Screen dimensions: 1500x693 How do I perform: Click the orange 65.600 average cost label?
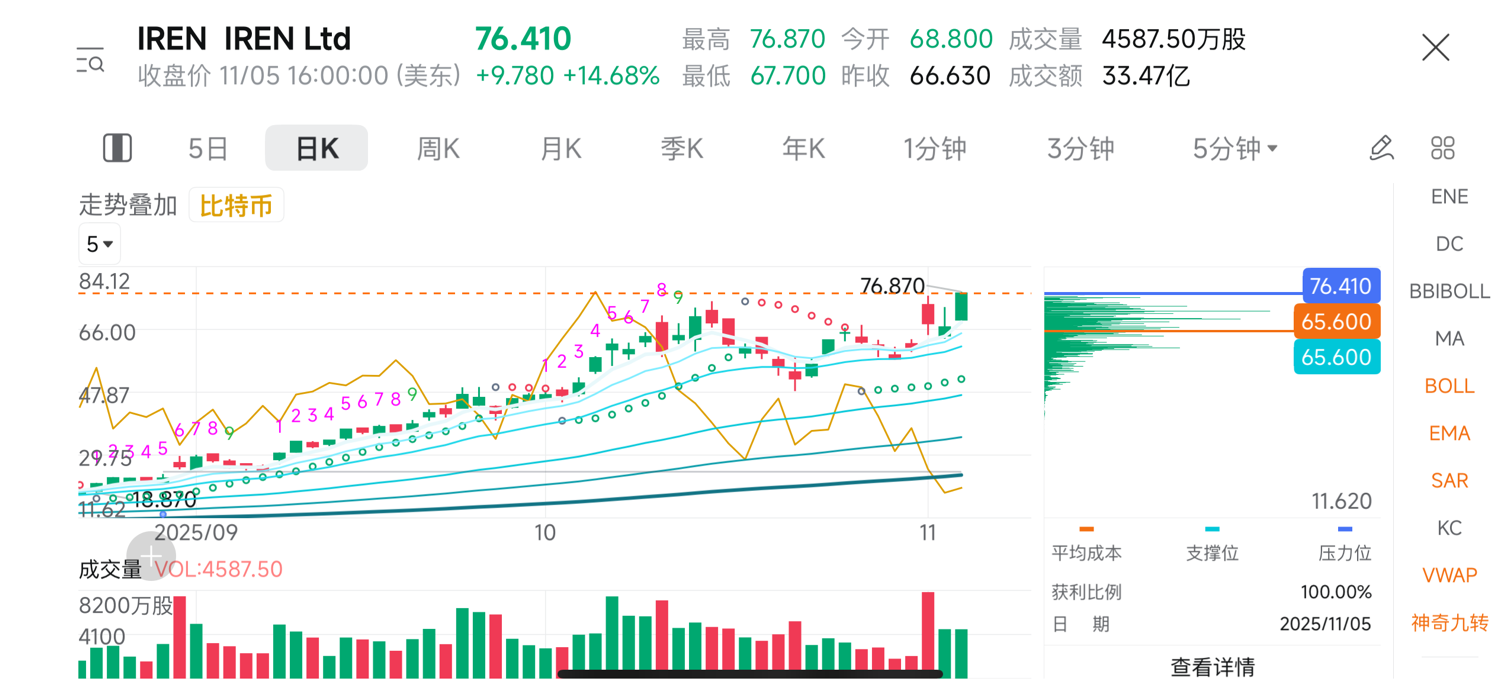(x=1337, y=322)
